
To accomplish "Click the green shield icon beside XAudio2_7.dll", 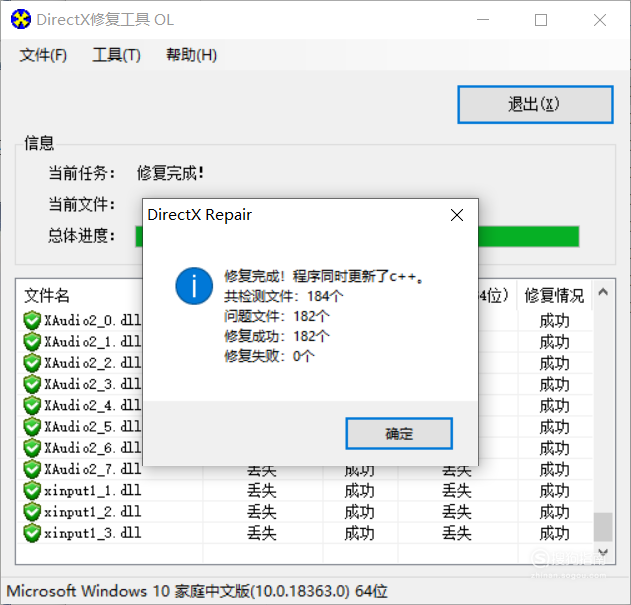I will [x=32, y=469].
